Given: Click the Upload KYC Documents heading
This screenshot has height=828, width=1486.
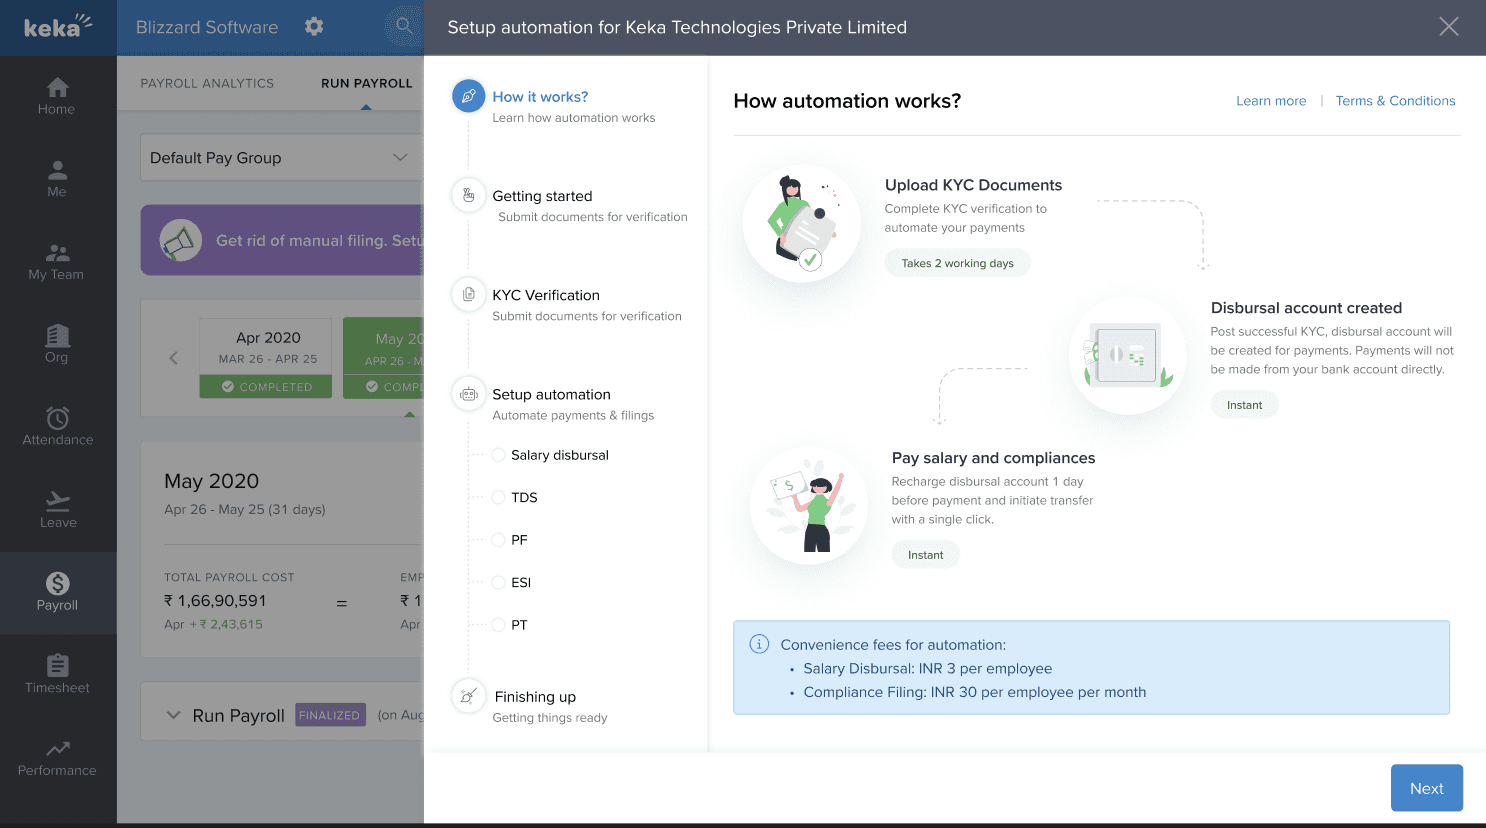Looking at the screenshot, I should pyautogui.click(x=973, y=185).
